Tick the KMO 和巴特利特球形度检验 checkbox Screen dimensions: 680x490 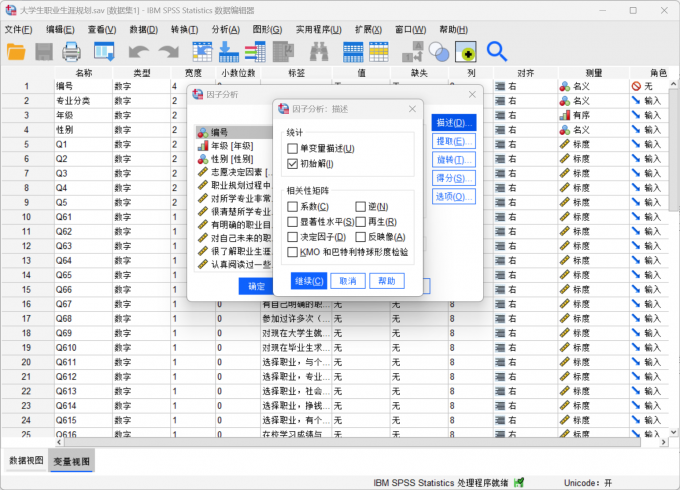[293, 252]
